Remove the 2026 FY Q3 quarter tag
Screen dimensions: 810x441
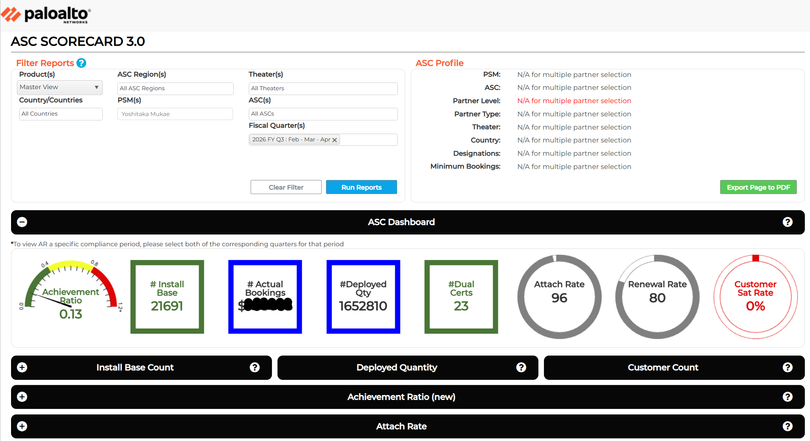pos(335,140)
